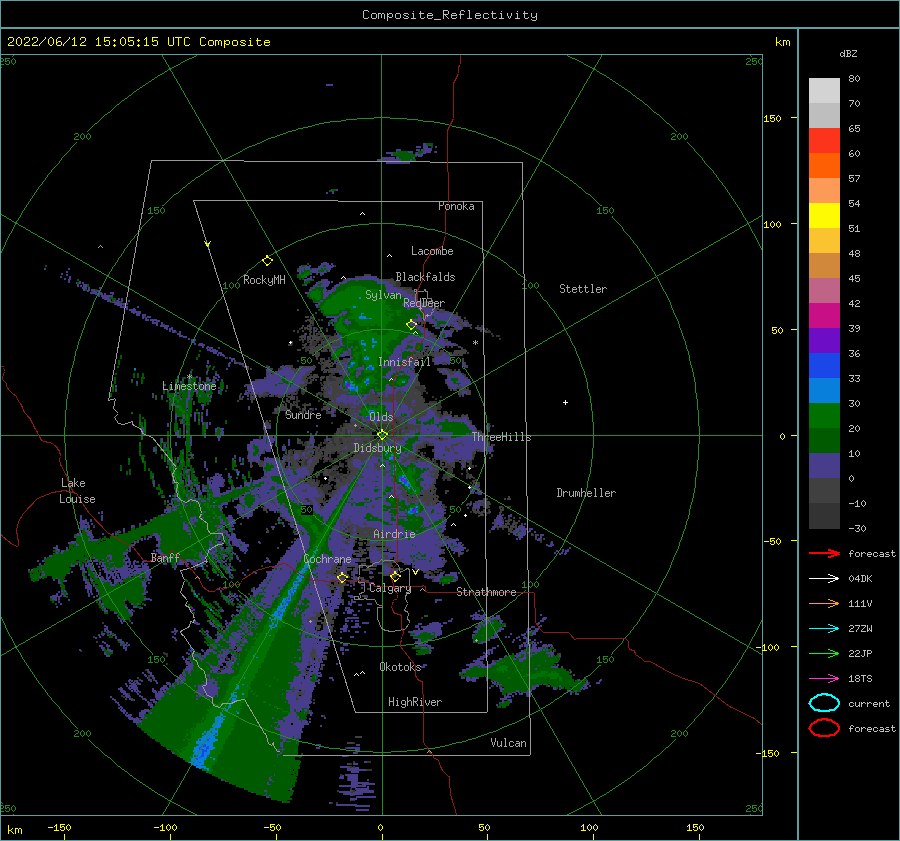Click the 04DK legend label text
This screenshot has width=900, height=841.
point(860,578)
